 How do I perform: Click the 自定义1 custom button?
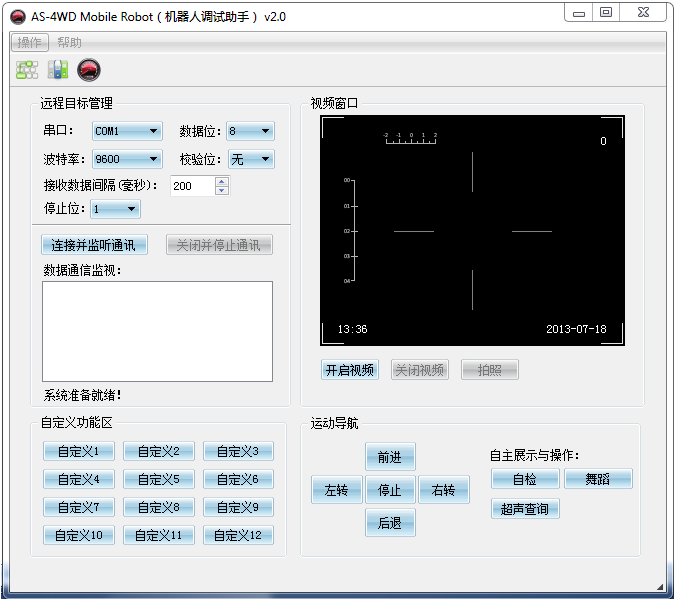pyautogui.click(x=78, y=451)
